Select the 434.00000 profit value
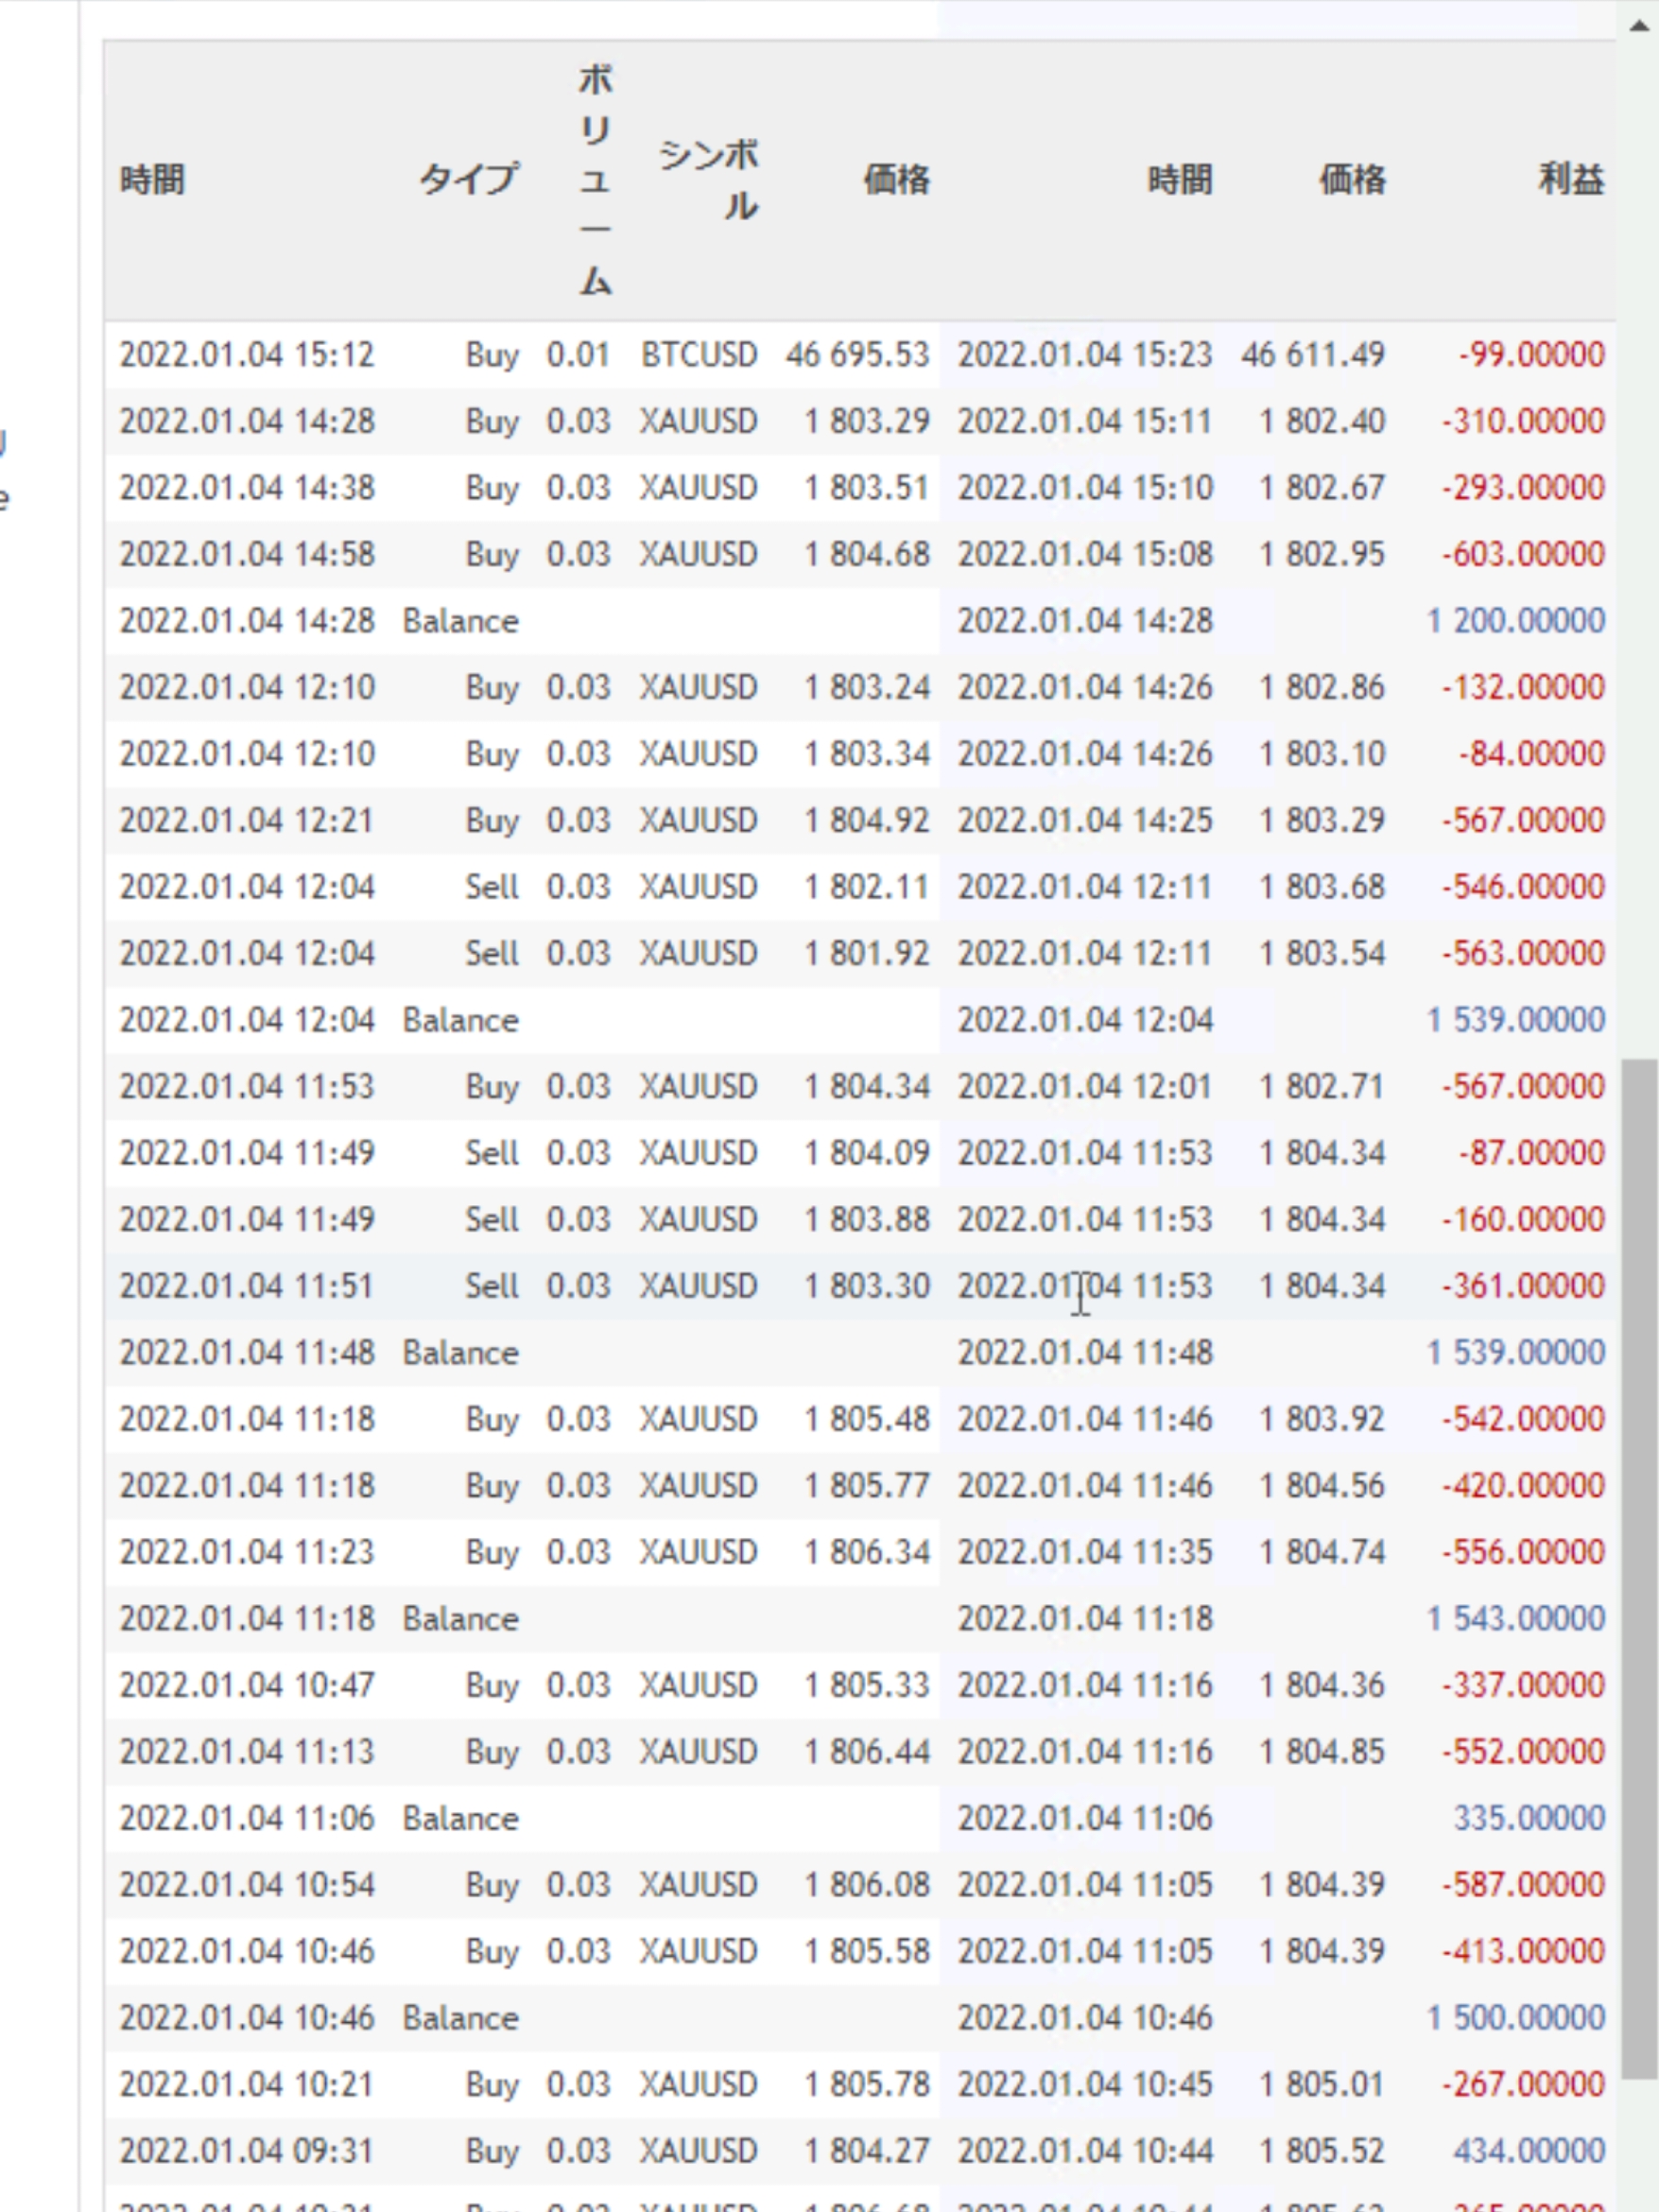Image resolution: width=1659 pixels, height=2212 pixels. coord(1528,2151)
